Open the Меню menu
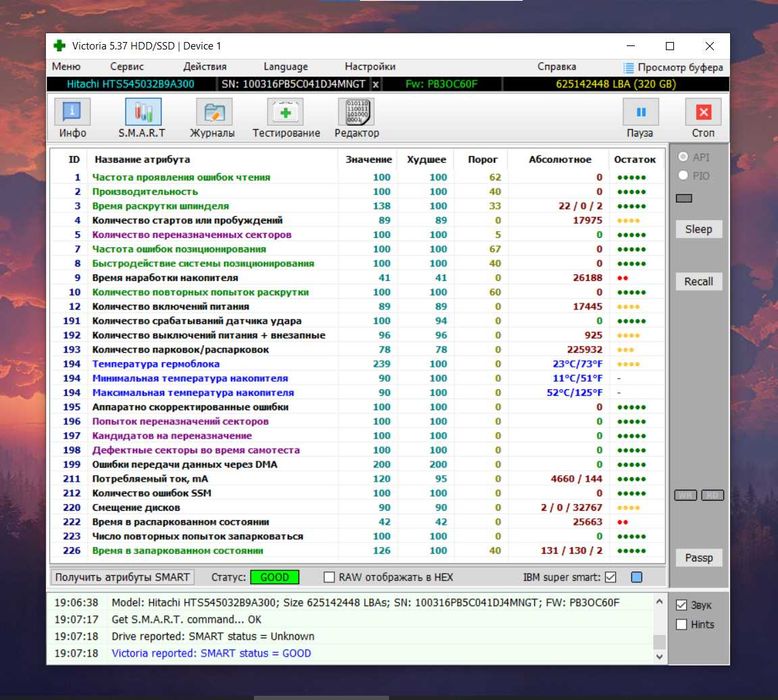This screenshot has height=700, width=778. (x=66, y=66)
